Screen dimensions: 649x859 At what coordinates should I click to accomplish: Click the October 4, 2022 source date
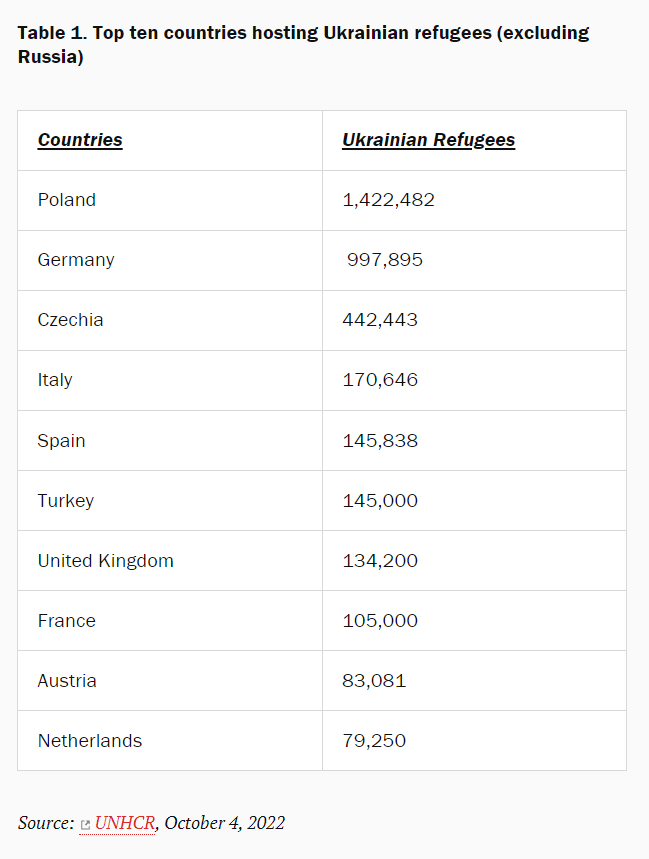pos(225,823)
